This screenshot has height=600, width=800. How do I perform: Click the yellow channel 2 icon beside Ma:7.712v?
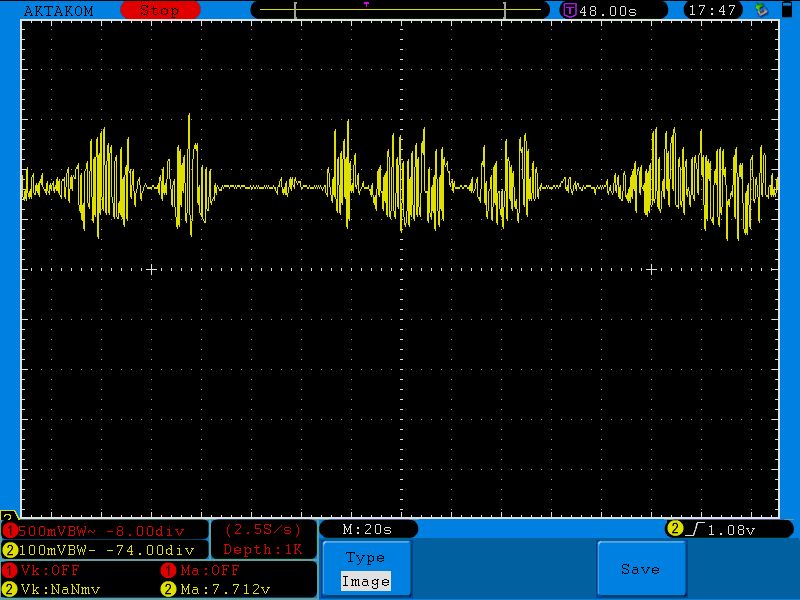point(168,589)
